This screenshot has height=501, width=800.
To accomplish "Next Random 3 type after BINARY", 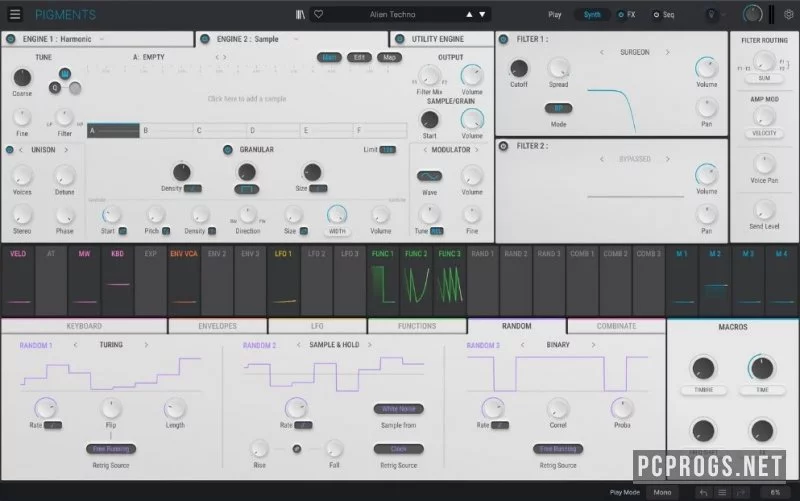I will tap(593, 345).
